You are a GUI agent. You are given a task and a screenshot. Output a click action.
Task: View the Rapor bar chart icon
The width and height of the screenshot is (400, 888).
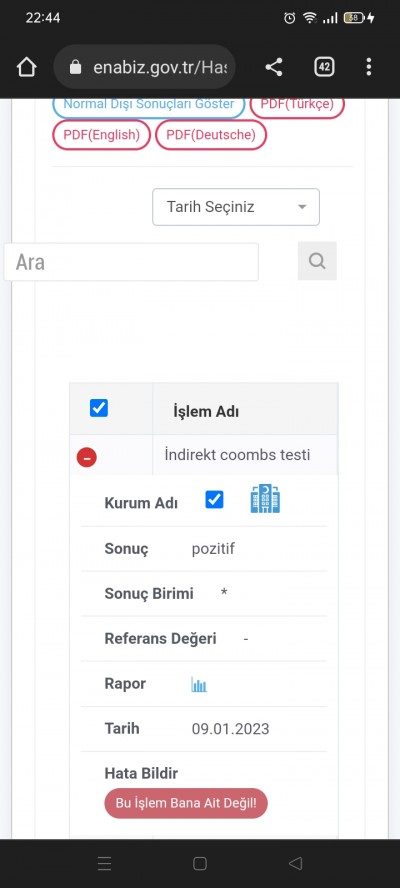[199, 685]
